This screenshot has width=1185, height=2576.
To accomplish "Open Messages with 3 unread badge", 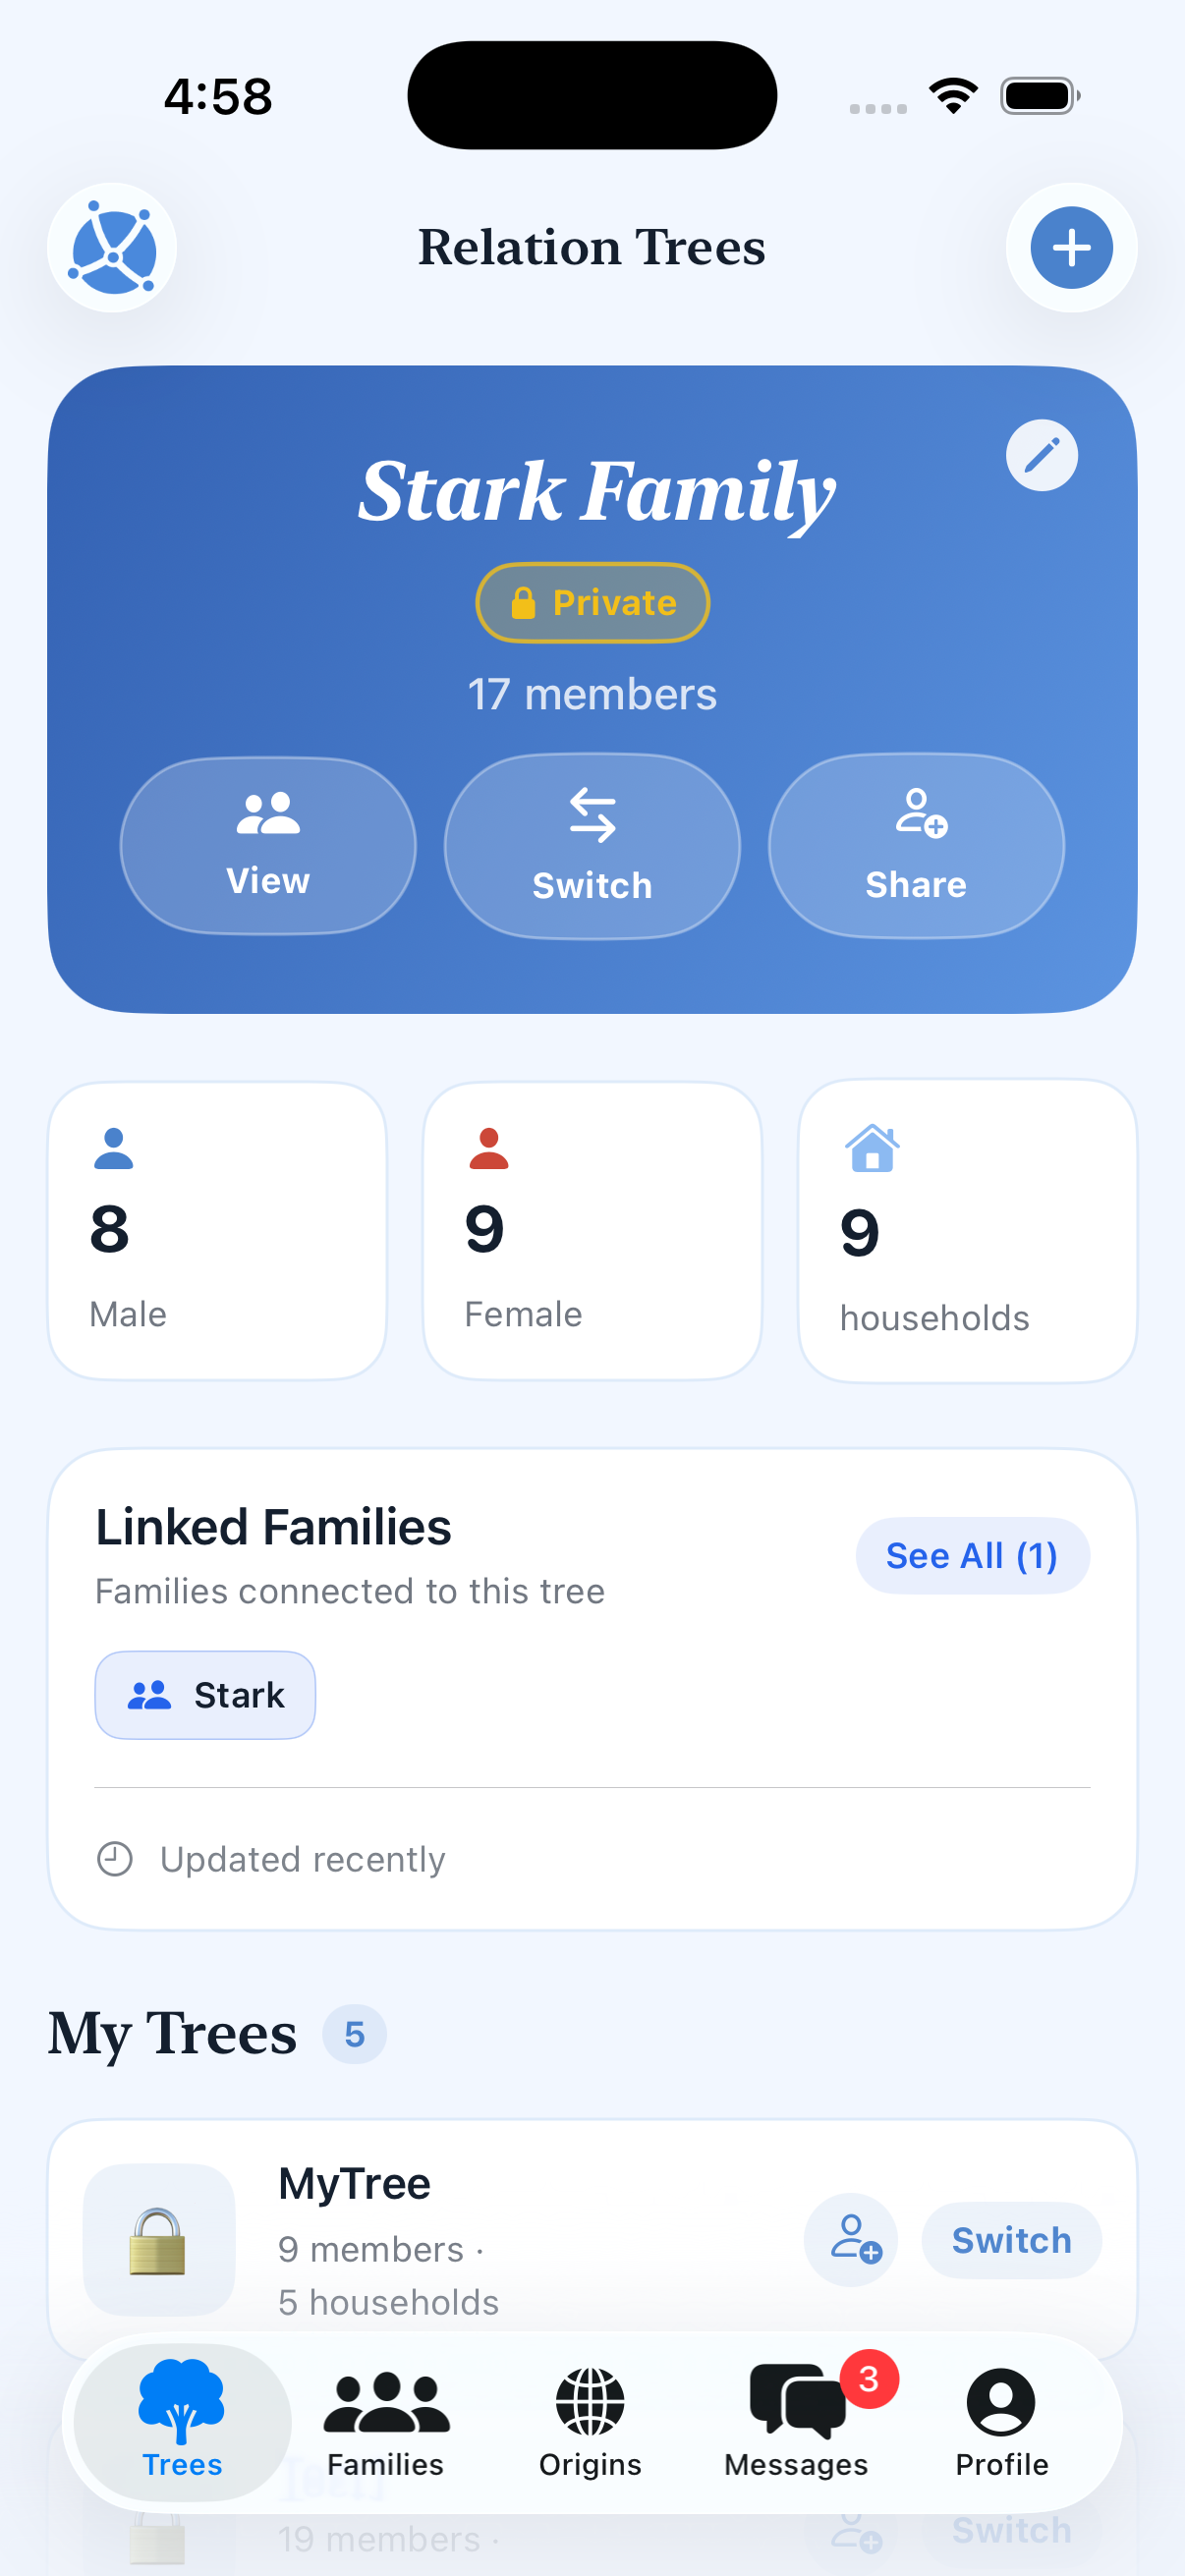I will coord(796,2420).
